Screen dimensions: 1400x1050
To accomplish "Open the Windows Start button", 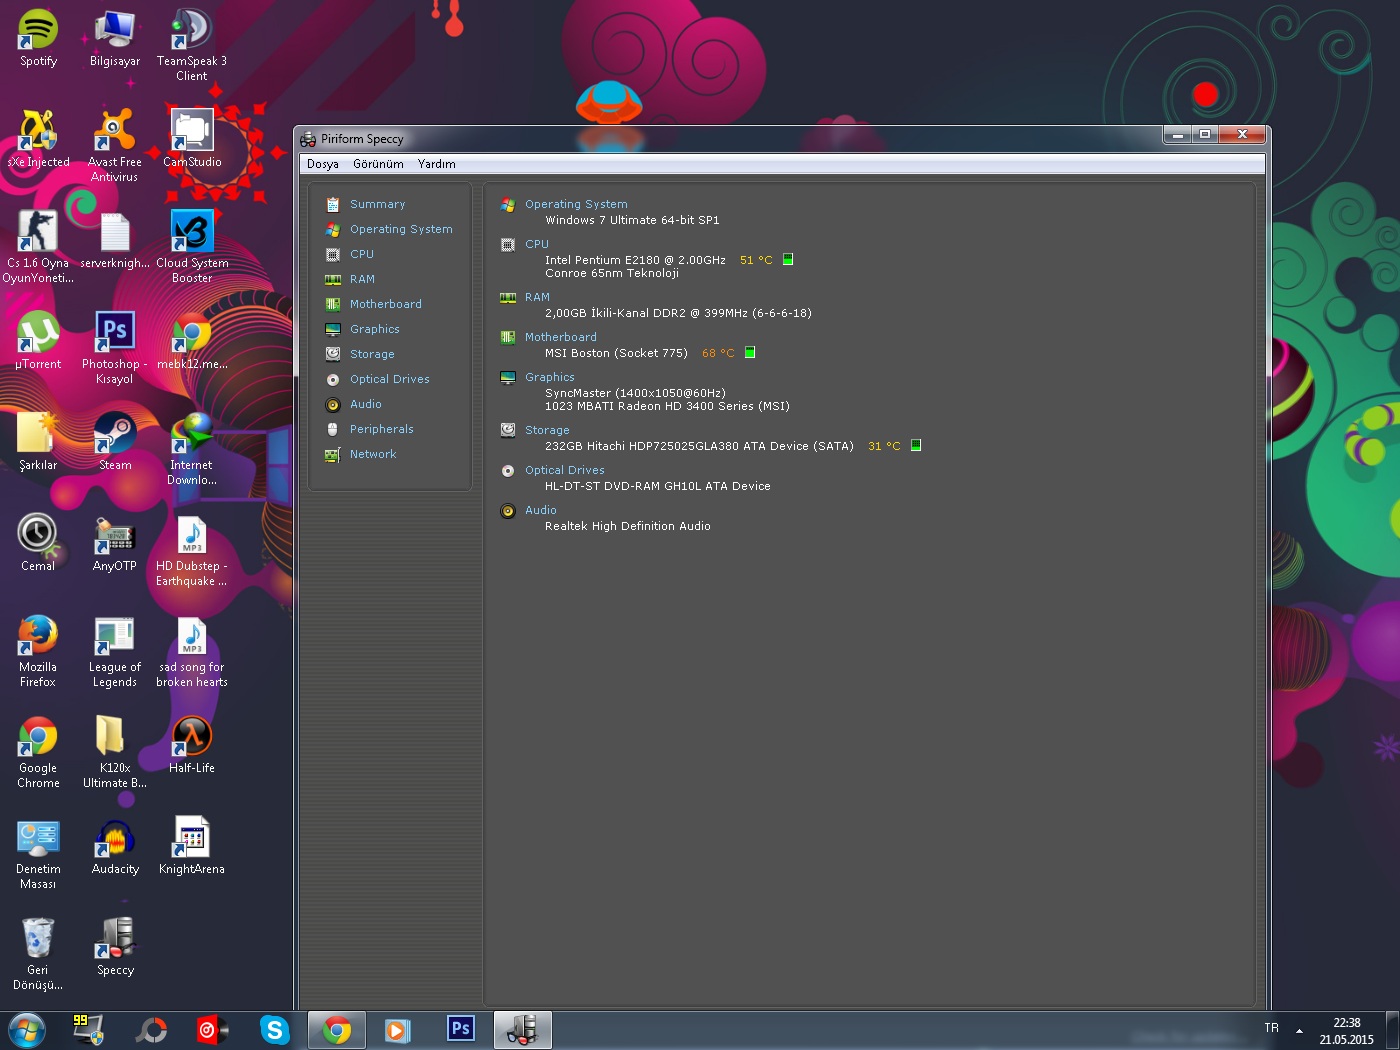I will click(x=26, y=1030).
